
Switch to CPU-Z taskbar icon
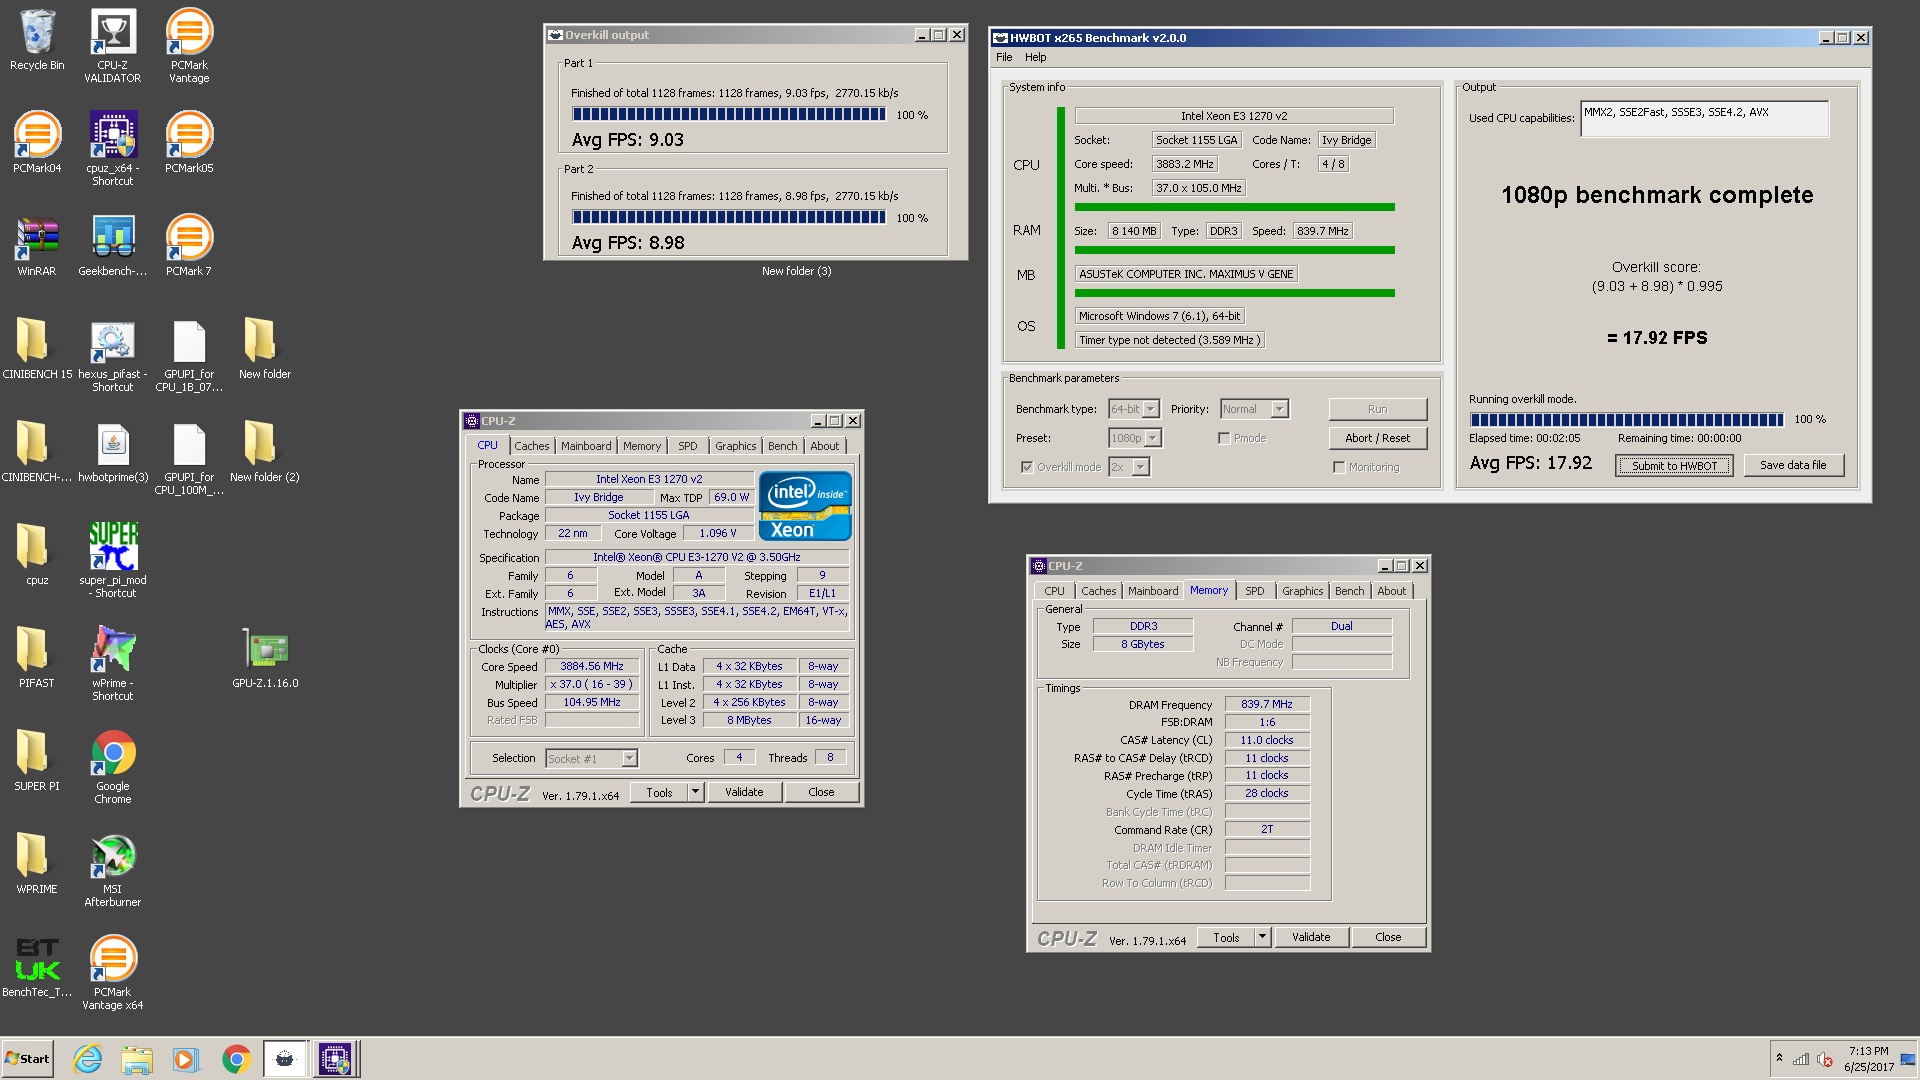point(334,1059)
